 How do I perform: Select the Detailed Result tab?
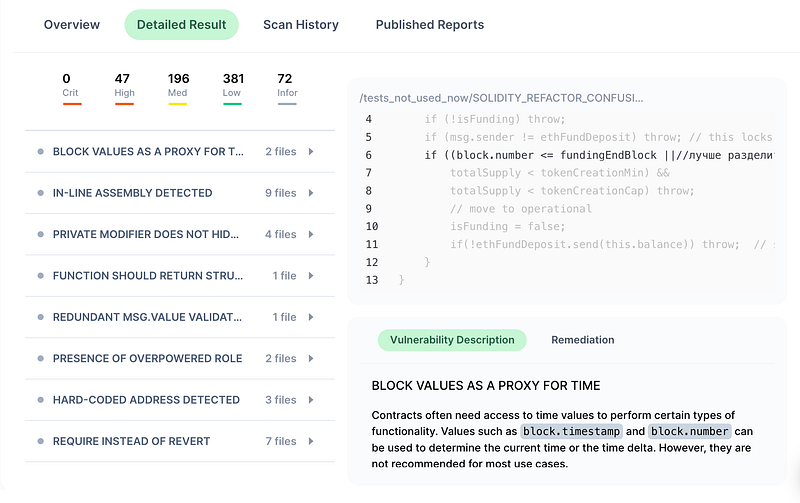[x=181, y=25]
